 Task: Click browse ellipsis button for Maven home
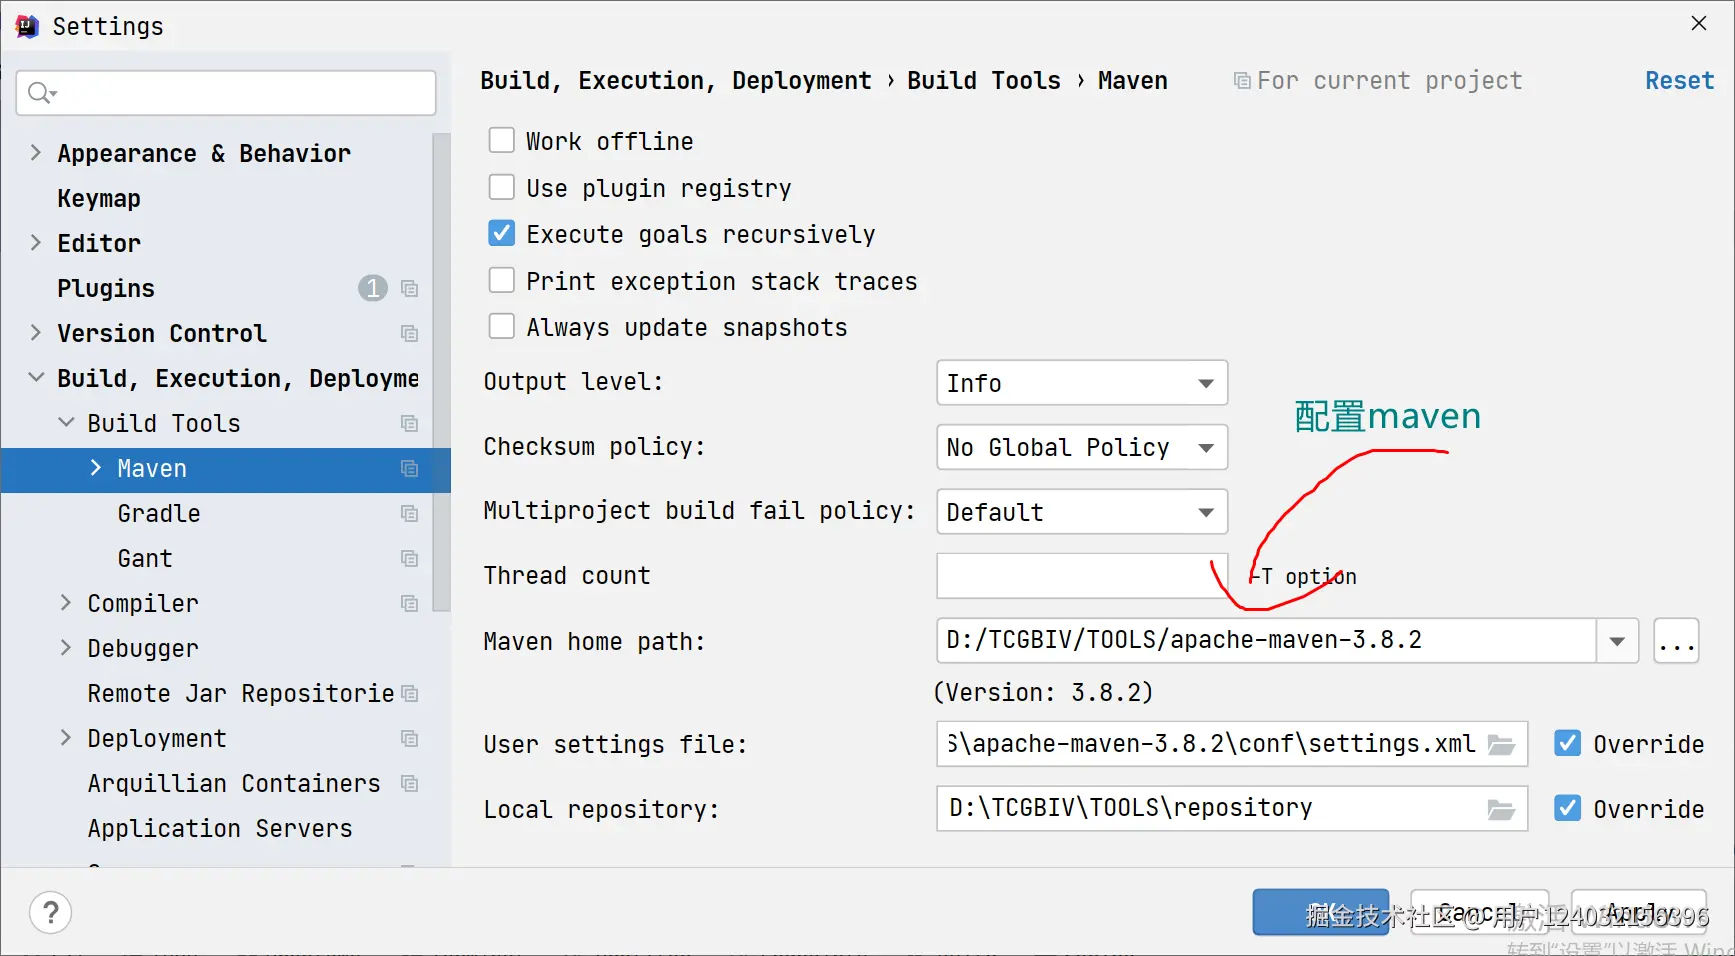pos(1676,641)
